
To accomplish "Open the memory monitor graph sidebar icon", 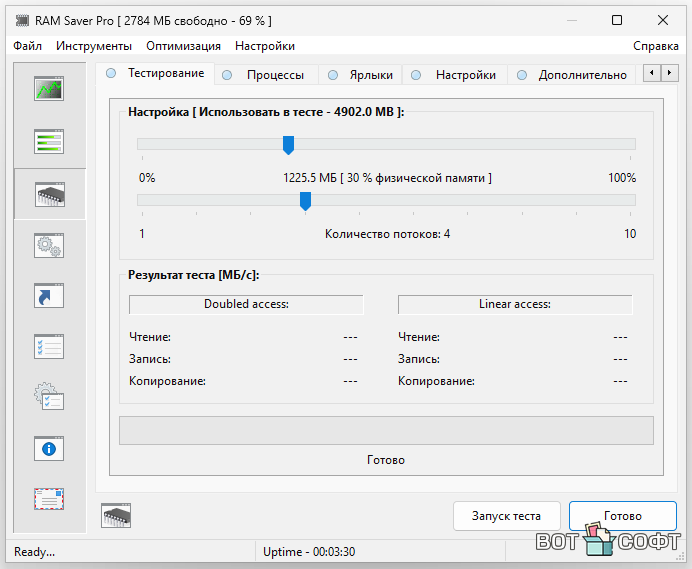I will [x=49, y=88].
